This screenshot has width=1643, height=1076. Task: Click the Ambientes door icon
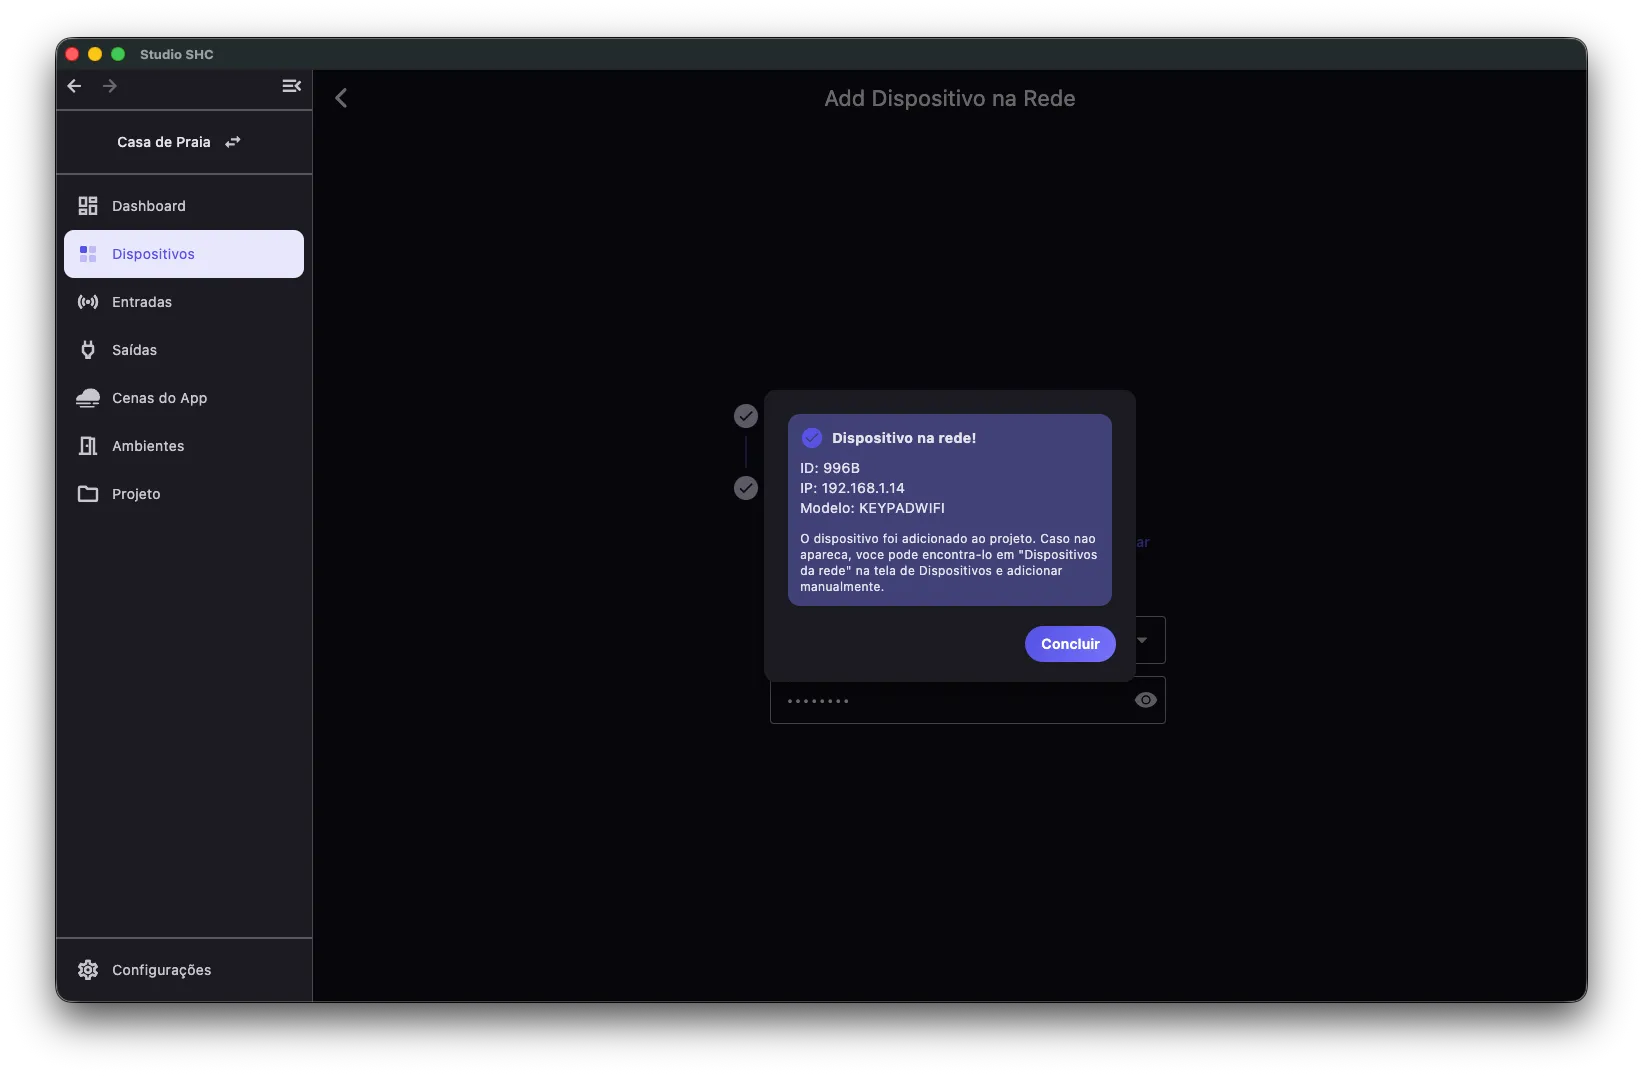coord(88,446)
